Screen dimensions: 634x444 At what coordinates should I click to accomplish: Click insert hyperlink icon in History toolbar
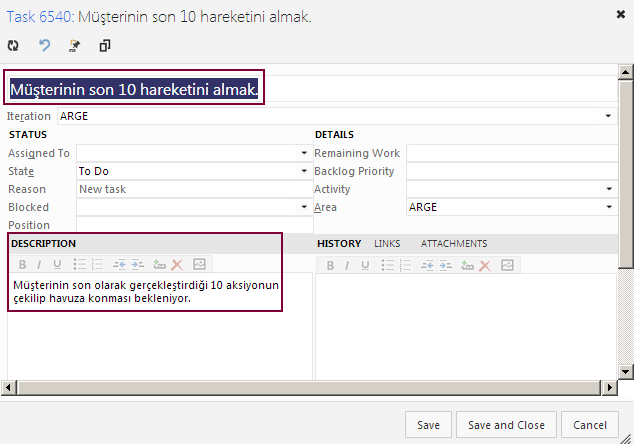[x=467, y=265]
